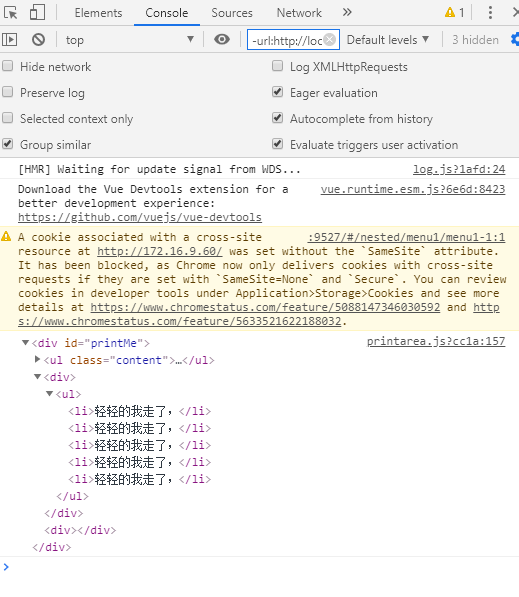Switch to the Elements tab
519x597 pixels.
tap(98, 13)
